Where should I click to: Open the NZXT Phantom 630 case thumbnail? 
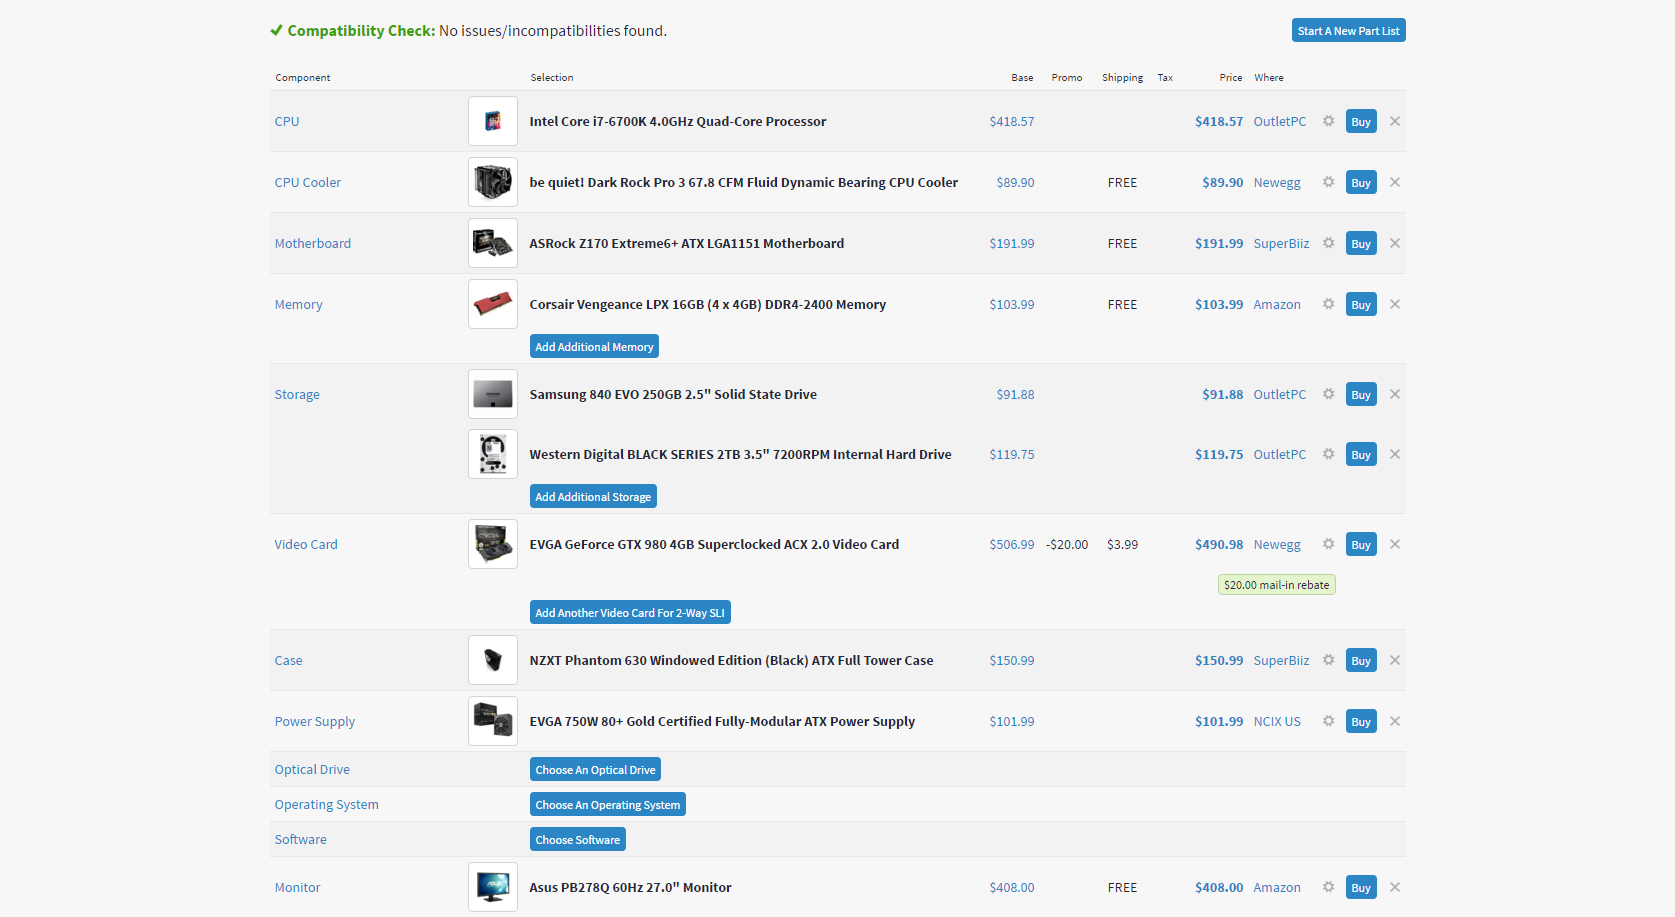[493, 660]
